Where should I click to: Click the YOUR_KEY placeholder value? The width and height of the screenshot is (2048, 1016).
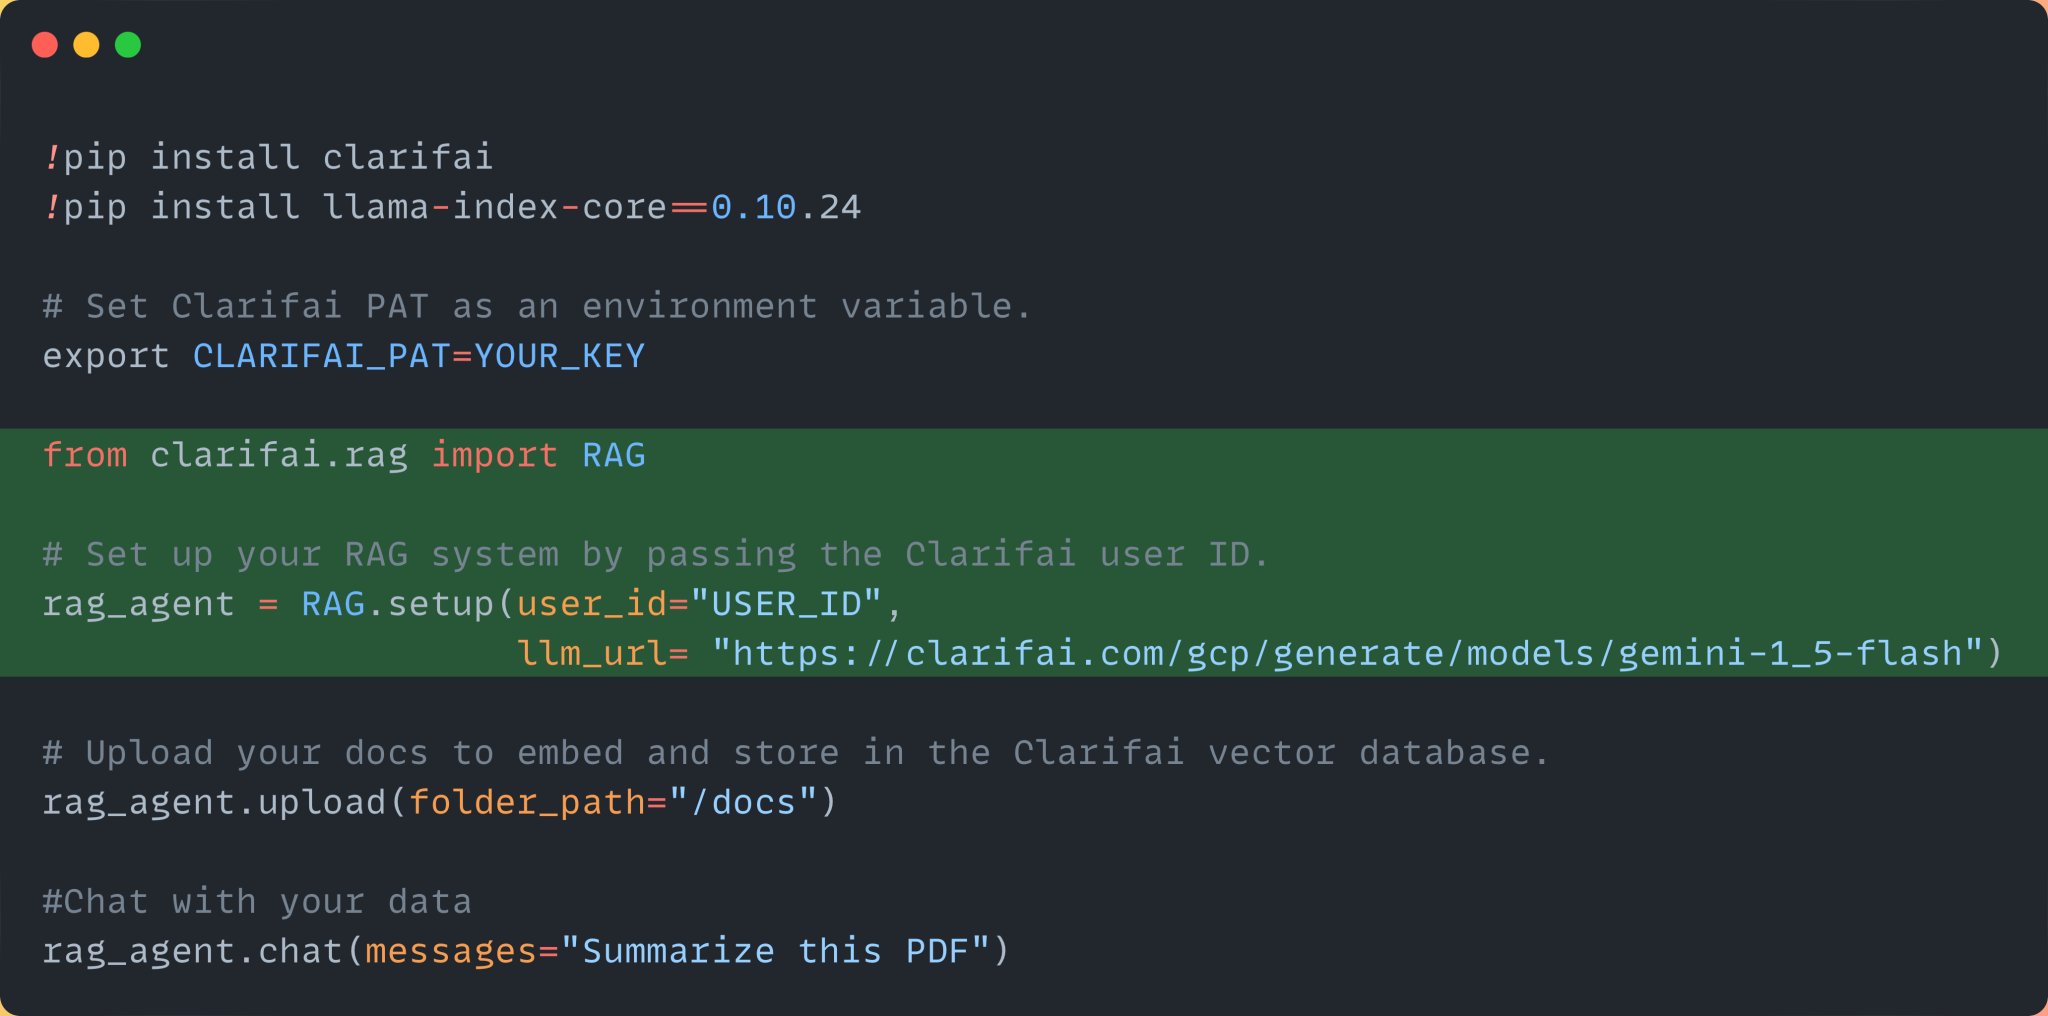[x=559, y=356]
